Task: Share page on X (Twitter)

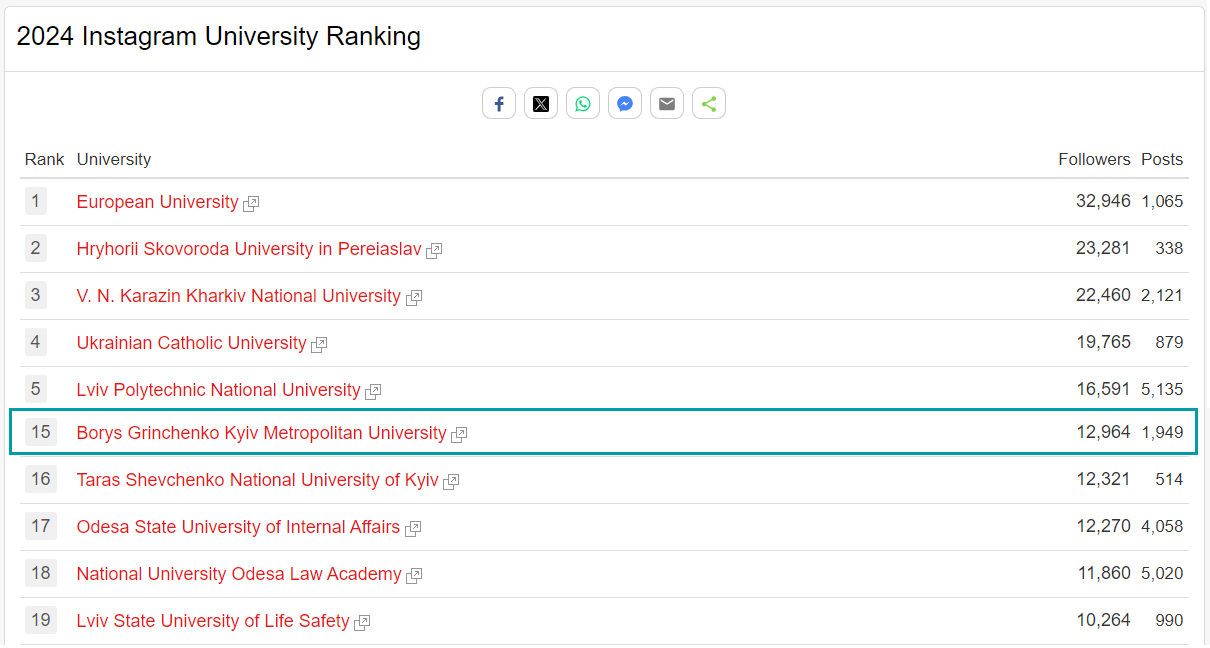Action: tap(541, 104)
